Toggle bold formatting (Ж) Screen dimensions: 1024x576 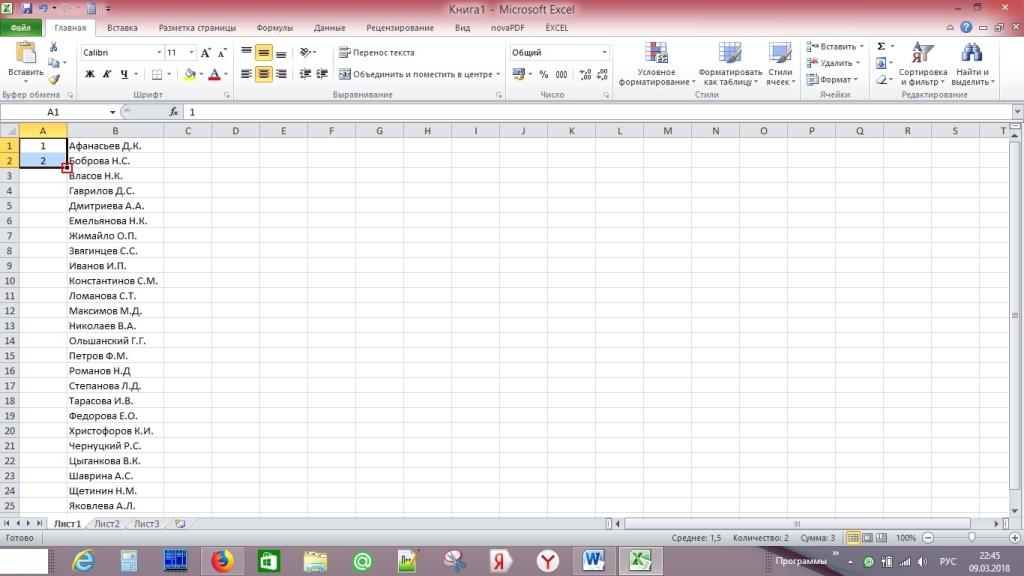point(89,74)
